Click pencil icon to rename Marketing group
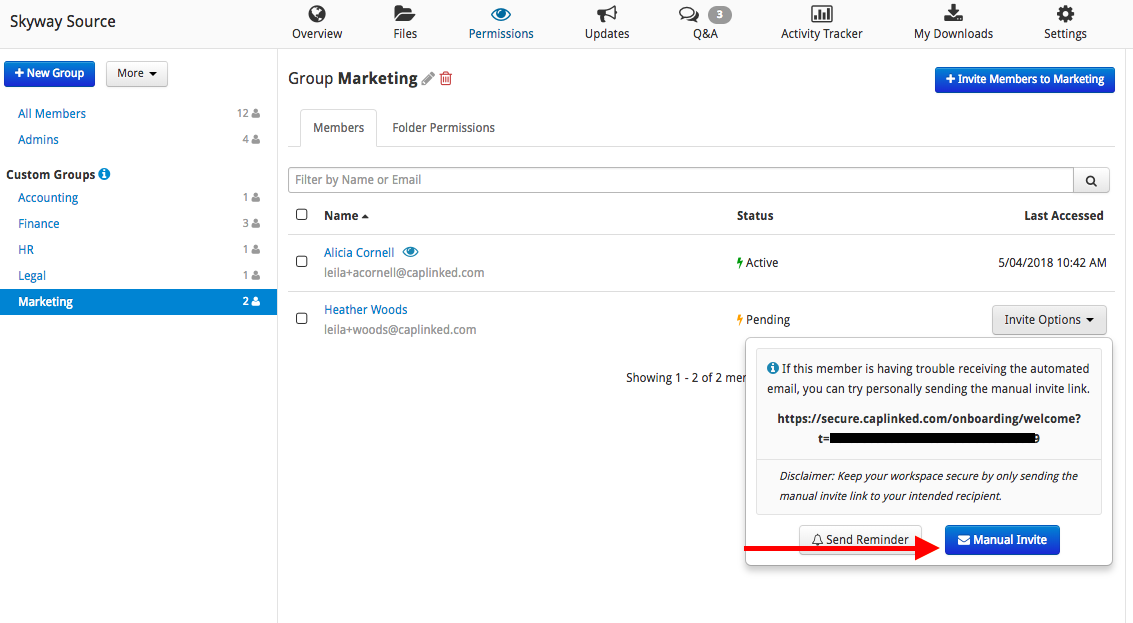Viewport: 1133px width, 623px height. 428,79
